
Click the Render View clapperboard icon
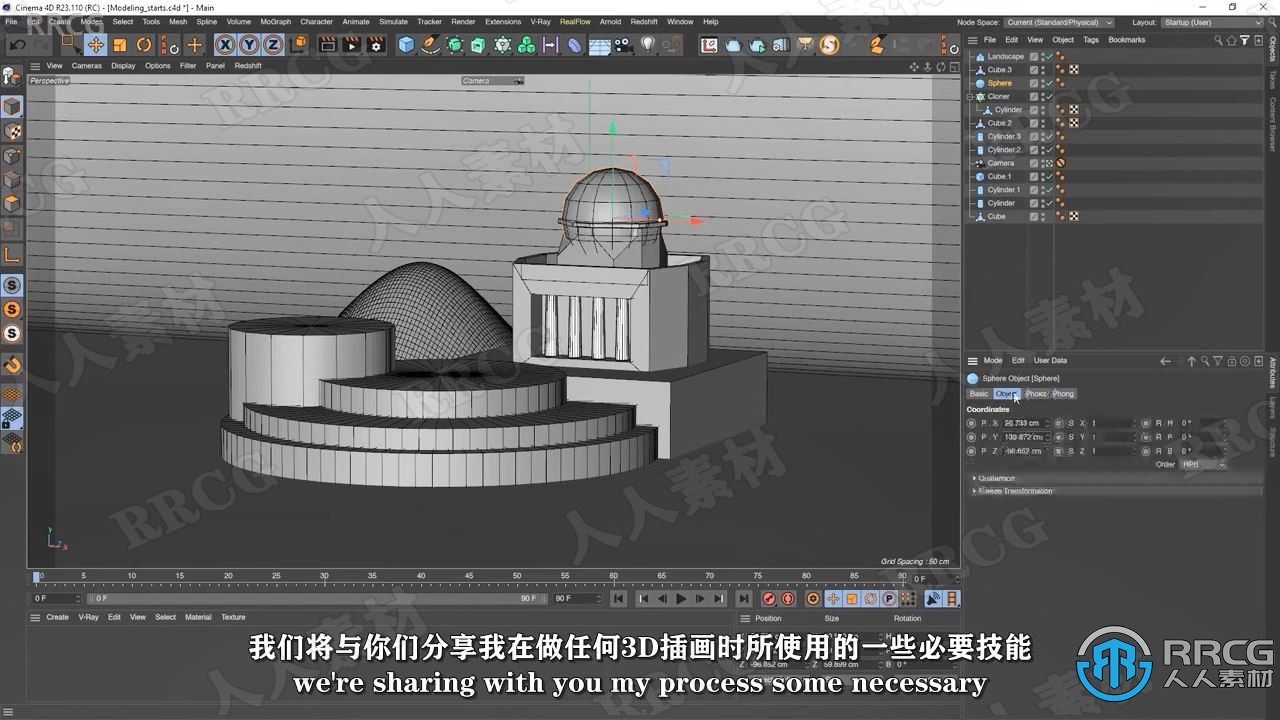point(327,45)
